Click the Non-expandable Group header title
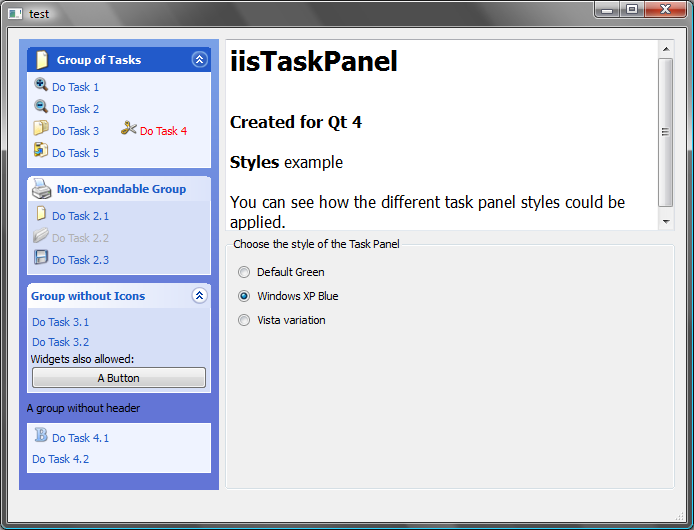 (x=121, y=189)
